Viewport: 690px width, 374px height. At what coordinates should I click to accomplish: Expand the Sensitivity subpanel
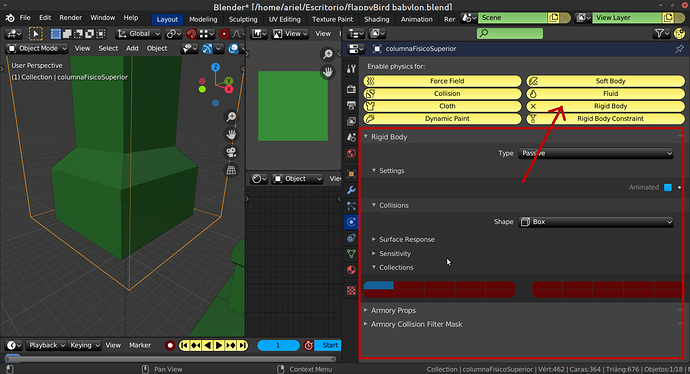click(x=374, y=253)
